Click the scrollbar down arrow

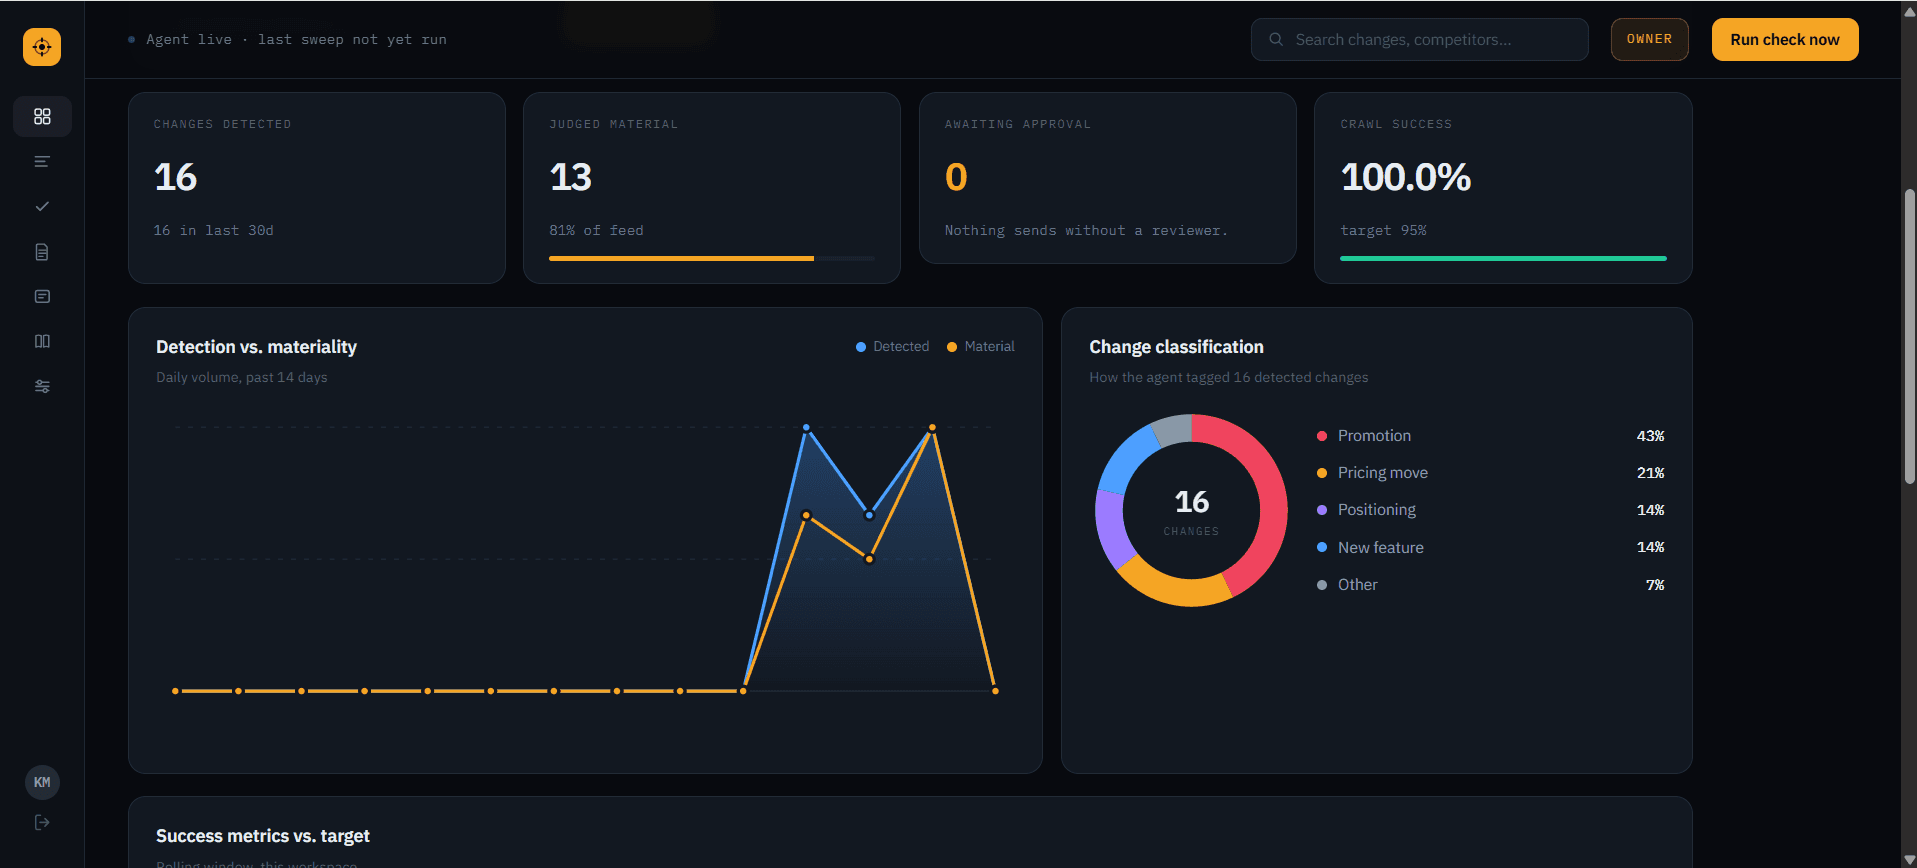click(1909, 860)
